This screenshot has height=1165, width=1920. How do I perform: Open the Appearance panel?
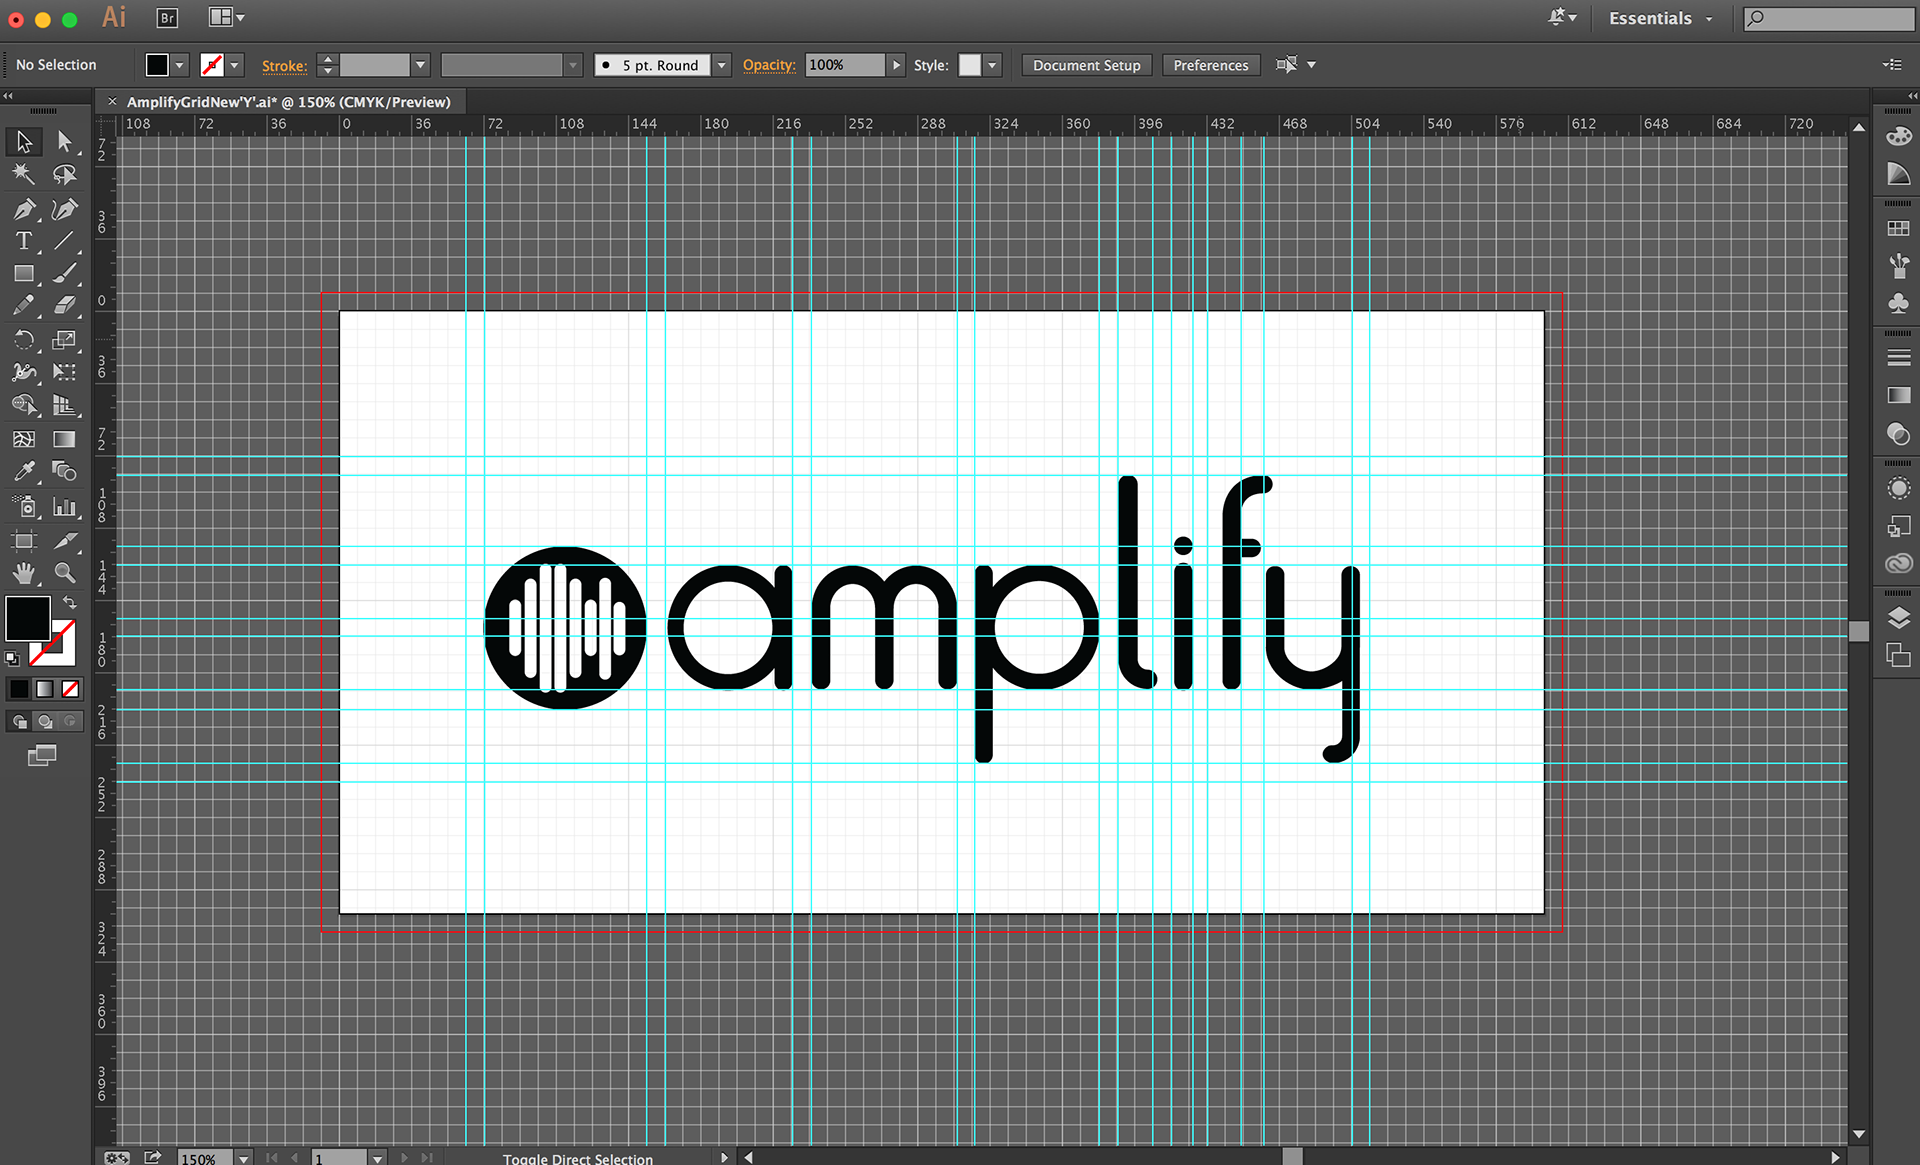click(x=1898, y=488)
